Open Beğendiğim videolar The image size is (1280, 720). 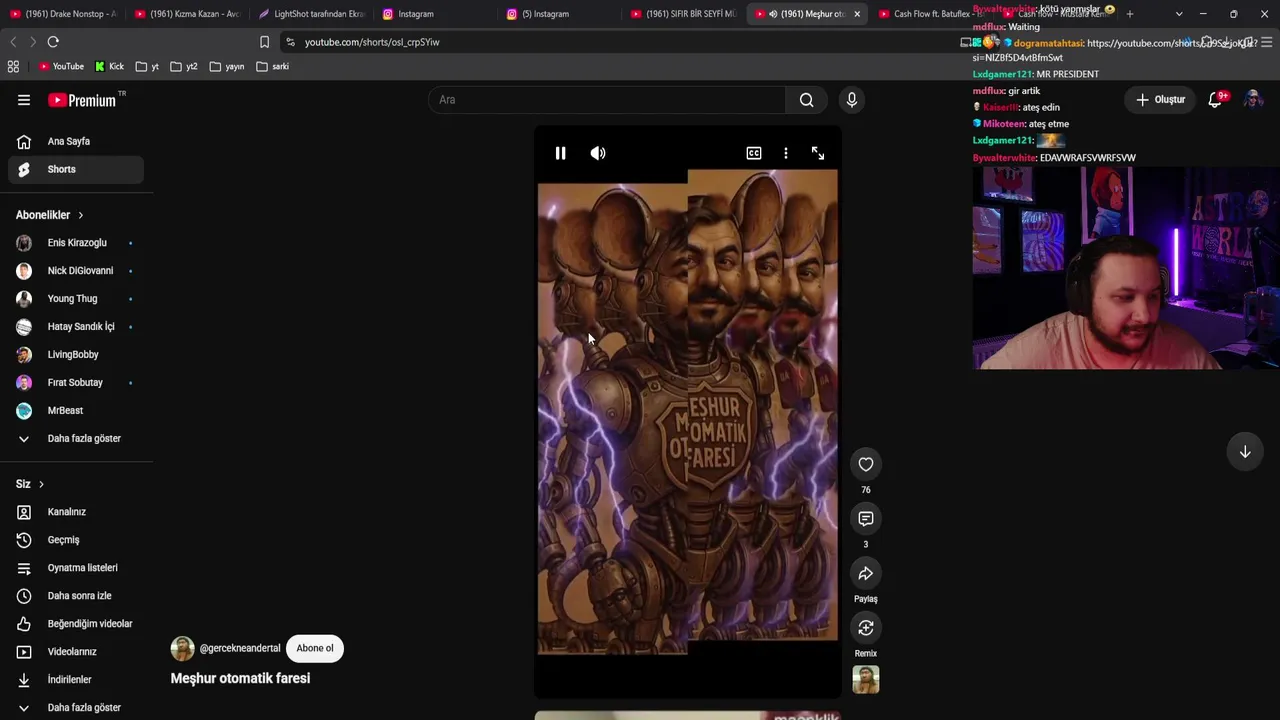click(76, 624)
